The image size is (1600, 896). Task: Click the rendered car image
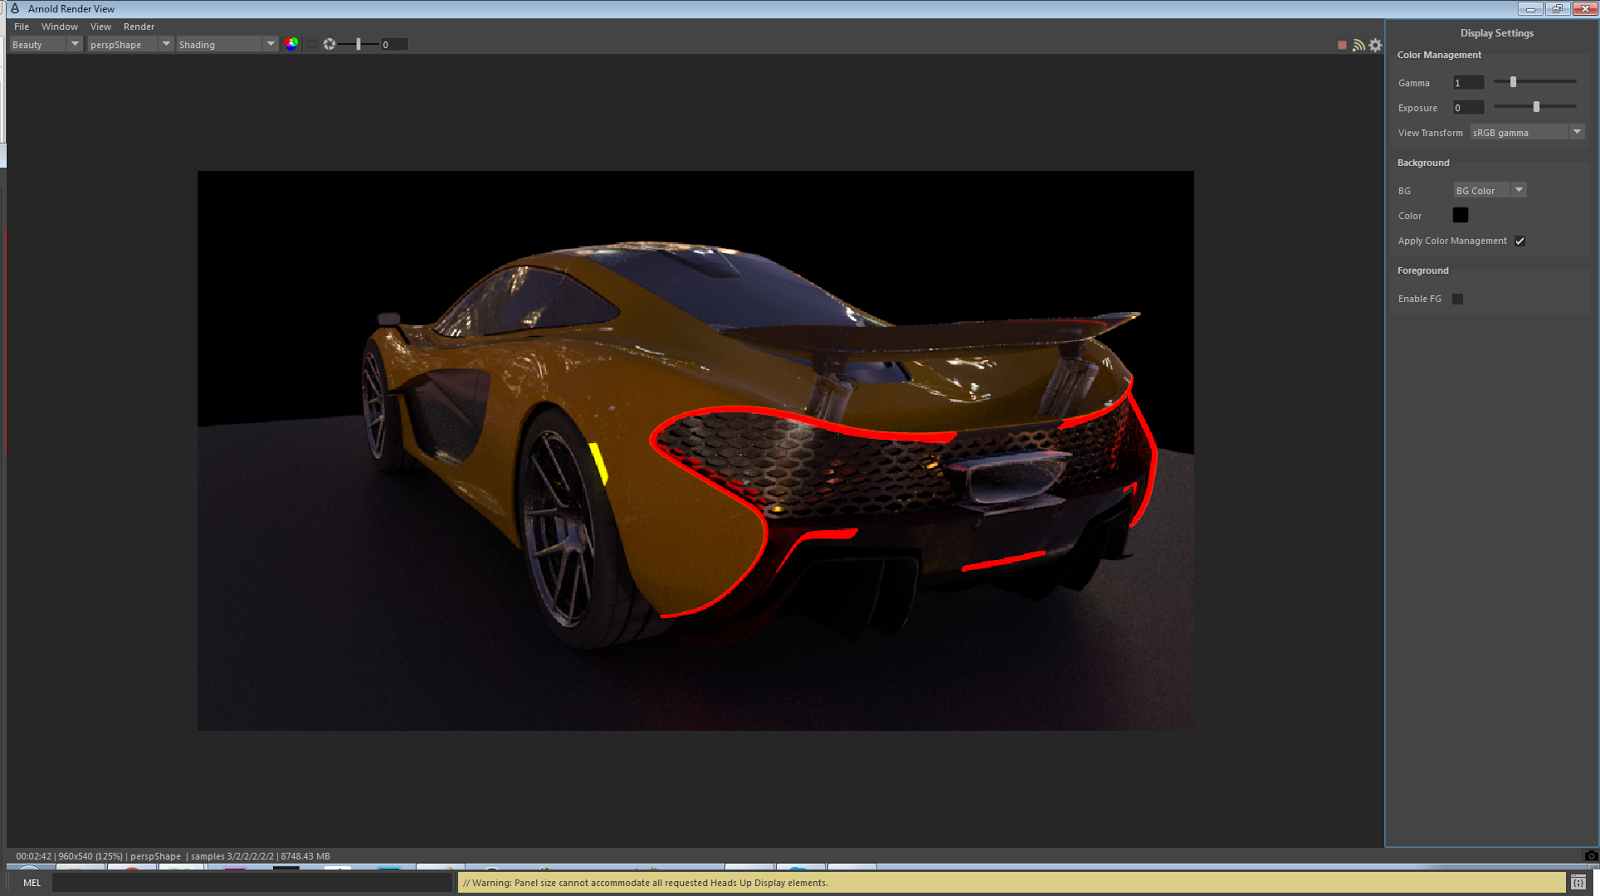[x=695, y=450]
